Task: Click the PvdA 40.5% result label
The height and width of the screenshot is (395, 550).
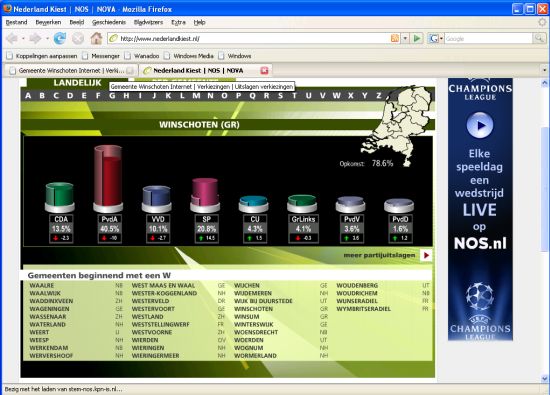Action: (110, 229)
